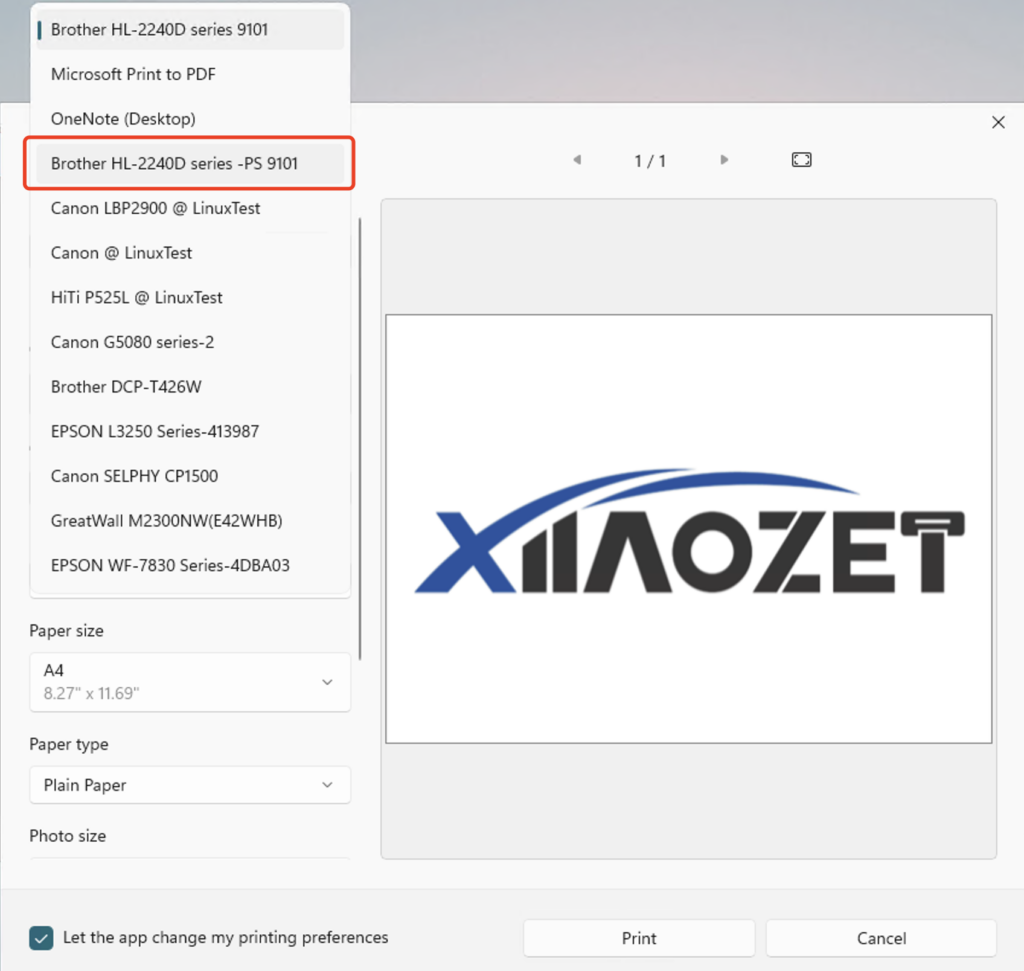The height and width of the screenshot is (971, 1024).
Task: Select Canon G5080 series-2 printer
Action: click(190, 342)
